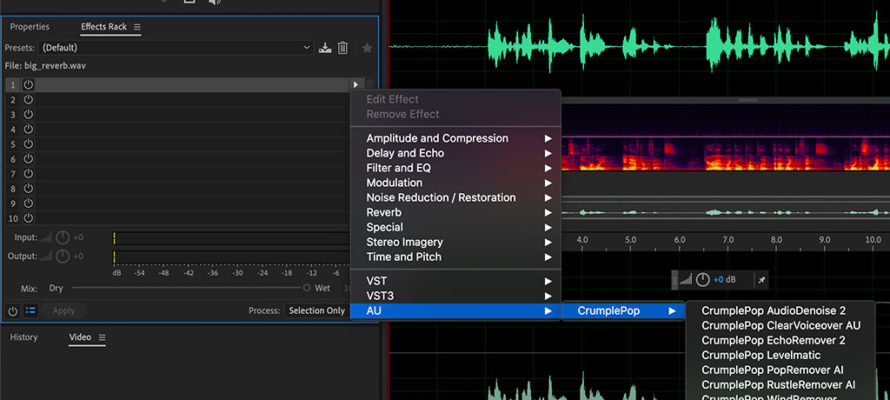Select the CrumplePop vendor submenu item
This screenshot has height=400, width=890.
point(623,310)
